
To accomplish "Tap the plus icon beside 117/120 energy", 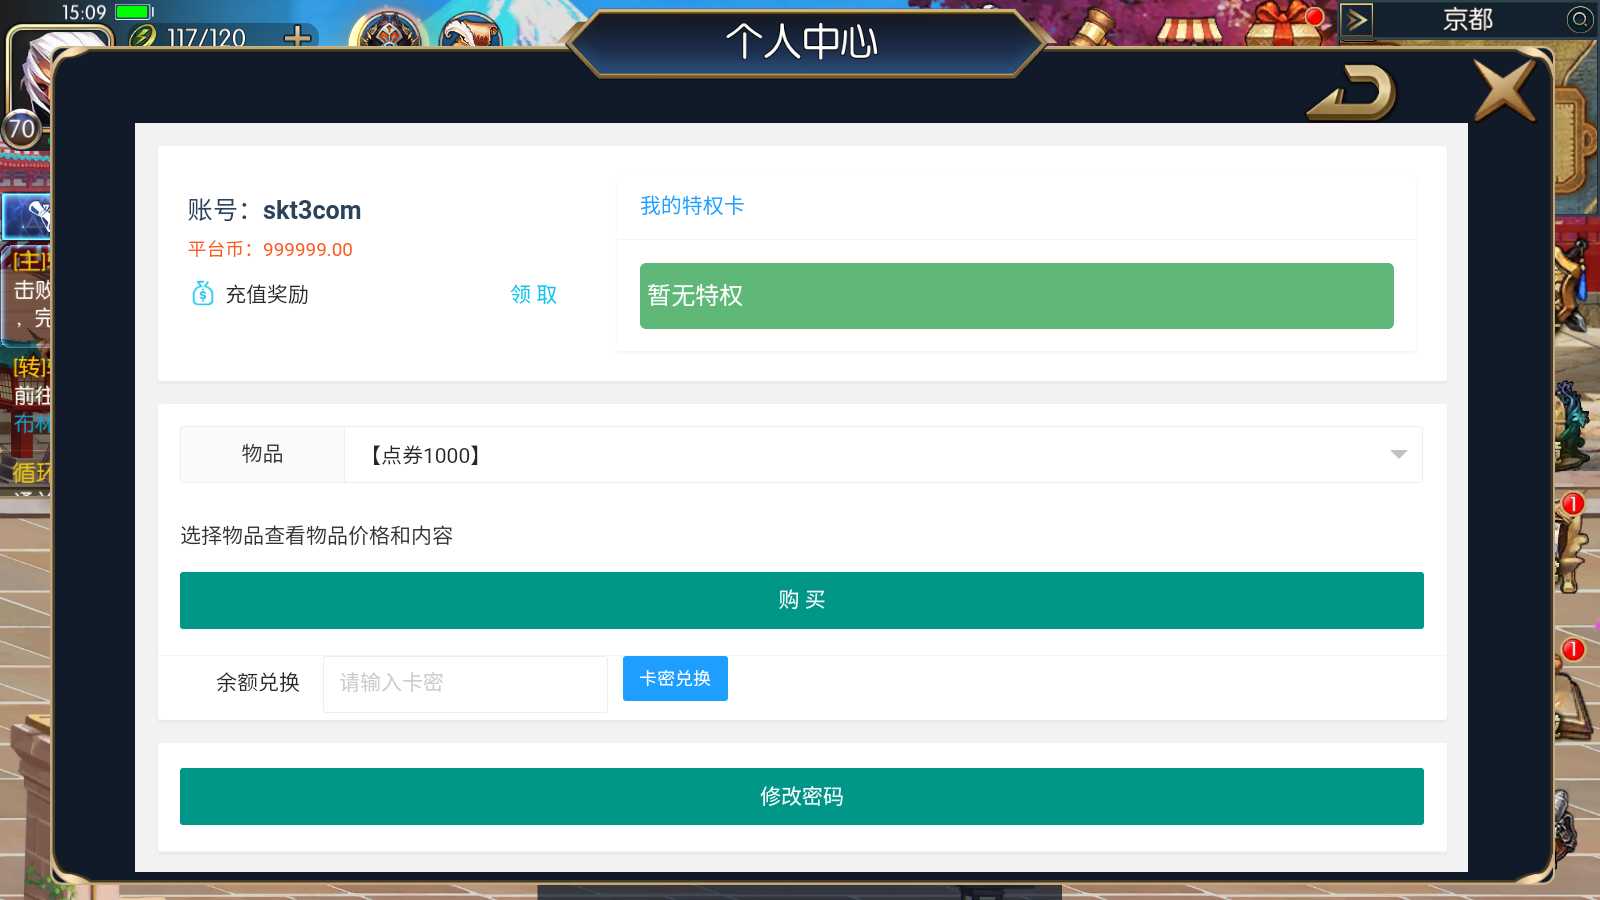I will coord(297,37).
